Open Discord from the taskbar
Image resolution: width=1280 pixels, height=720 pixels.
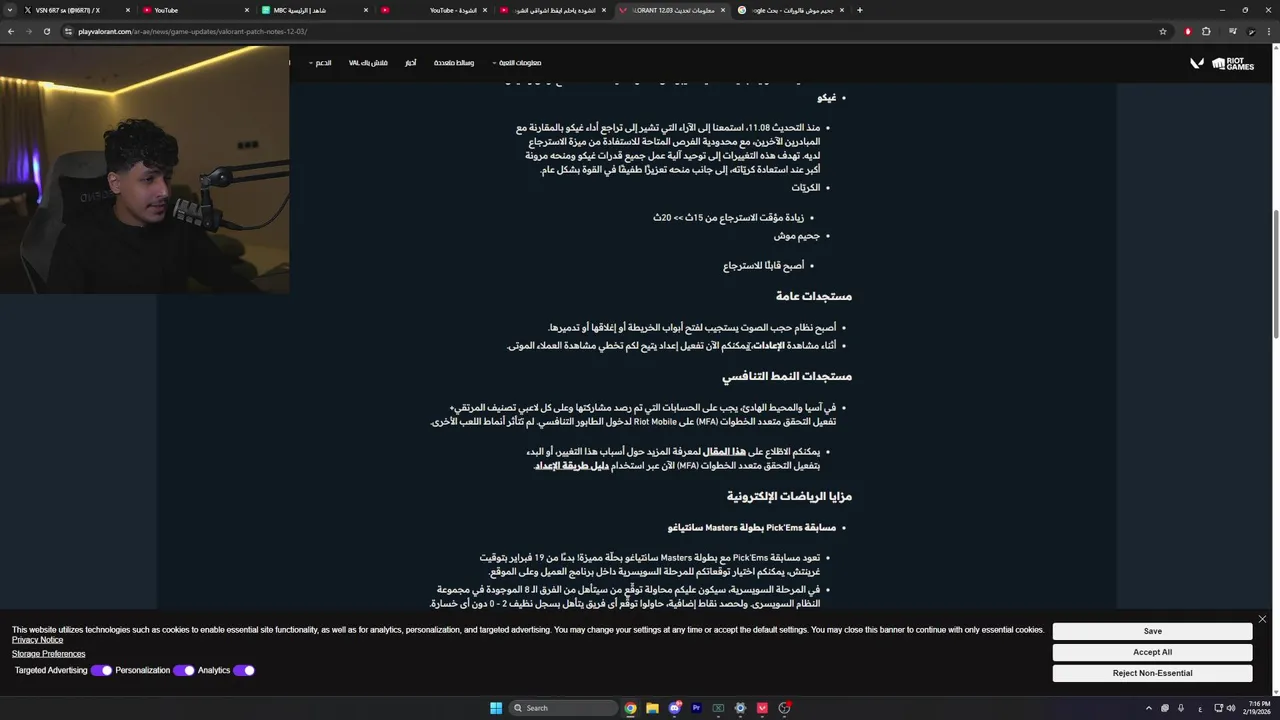click(x=675, y=708)
